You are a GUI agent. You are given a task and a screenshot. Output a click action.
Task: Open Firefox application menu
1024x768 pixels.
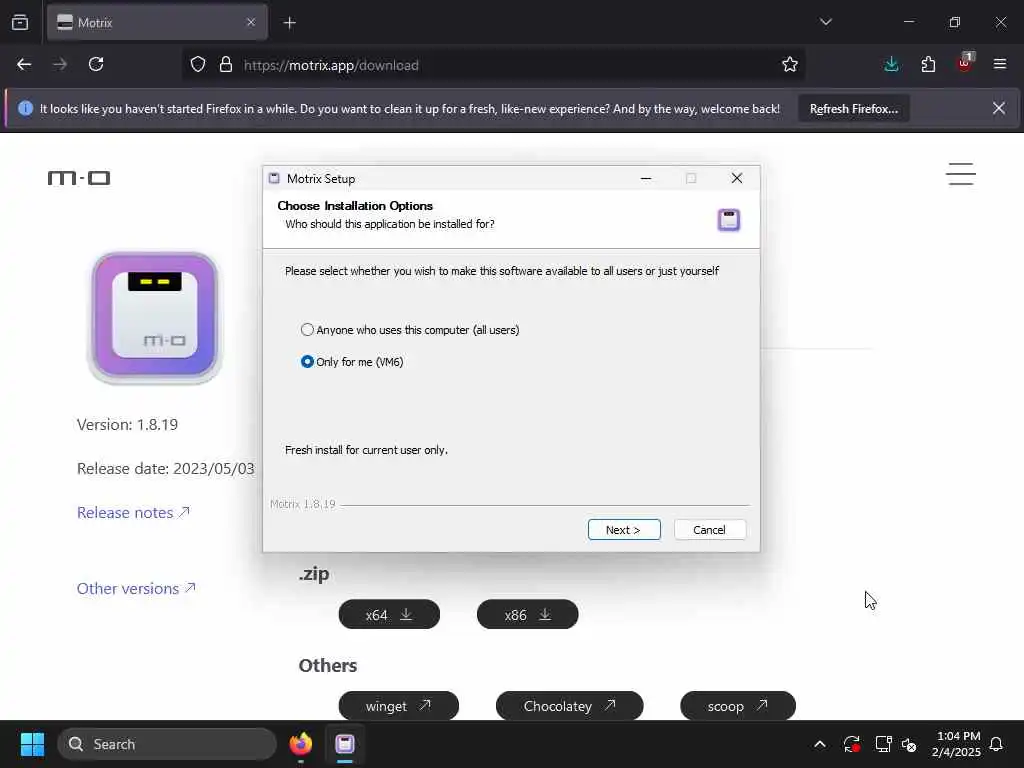point(1000,65)
